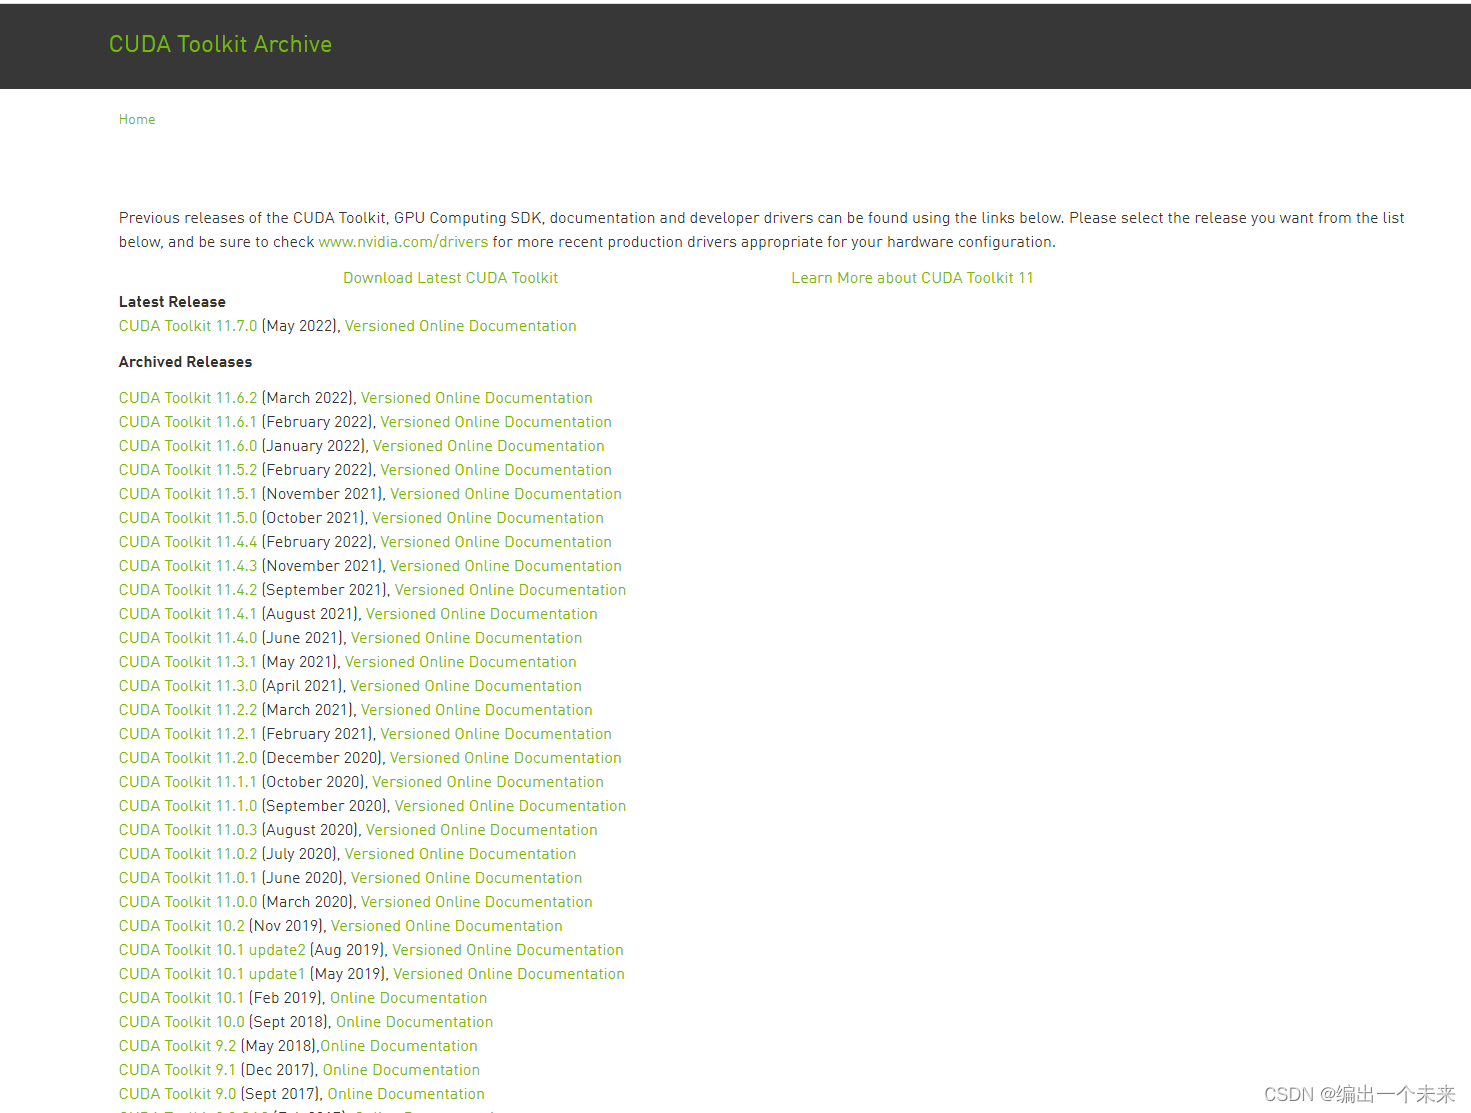Open the Home breadcrumb link
The image size is (1471, 1113).
click(137, 119)
